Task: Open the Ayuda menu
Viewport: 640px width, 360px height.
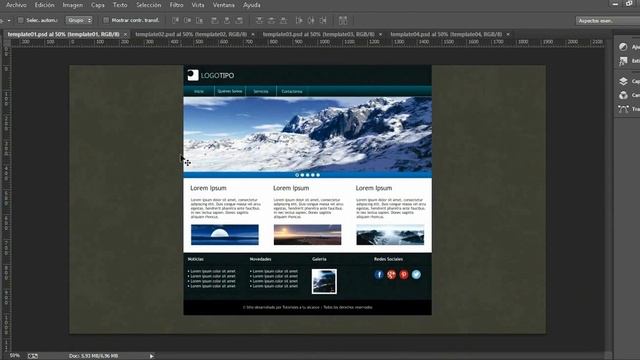Action: tap(251, 5)
